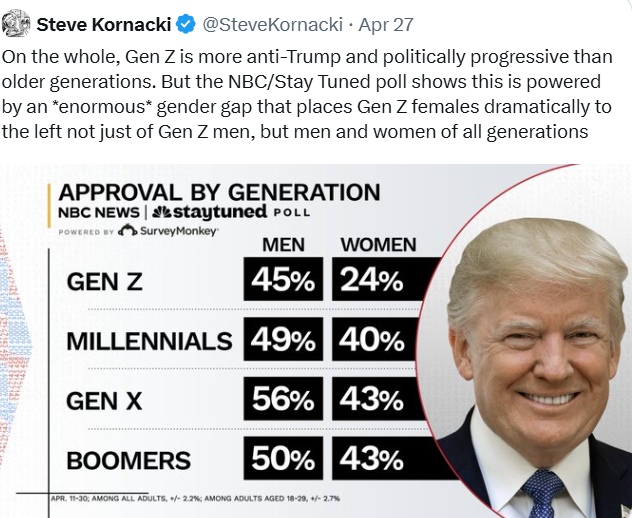Click the Gen X men 56% box
This screenshot has height=518, width=632.
point(283,401)
